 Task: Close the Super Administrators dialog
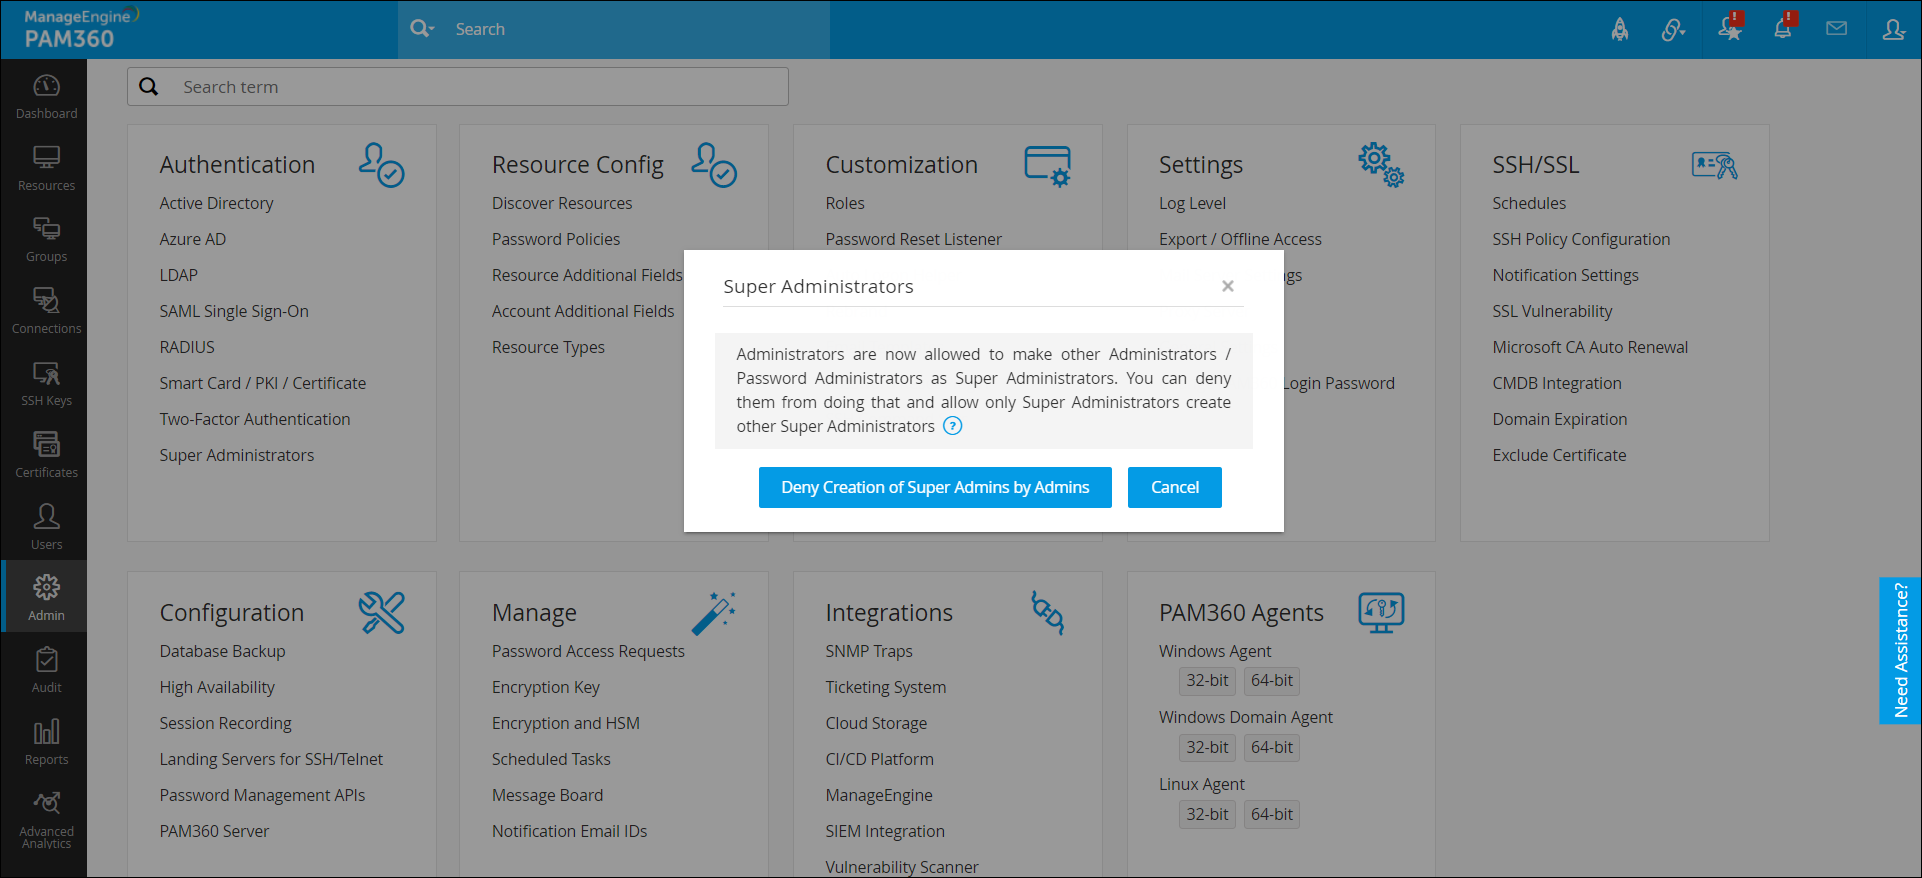[x=1227, y=286]
